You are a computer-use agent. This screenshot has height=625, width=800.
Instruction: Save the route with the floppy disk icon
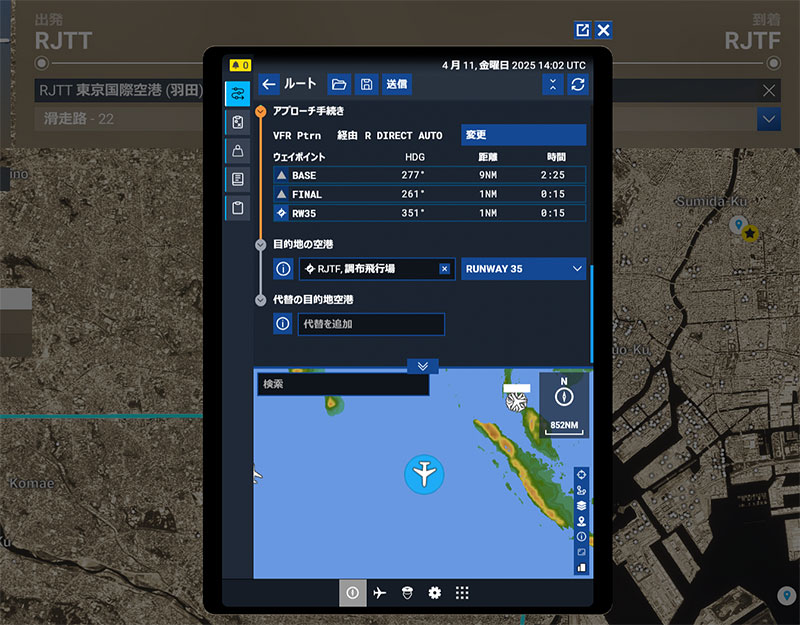click(x=366, y=84)
